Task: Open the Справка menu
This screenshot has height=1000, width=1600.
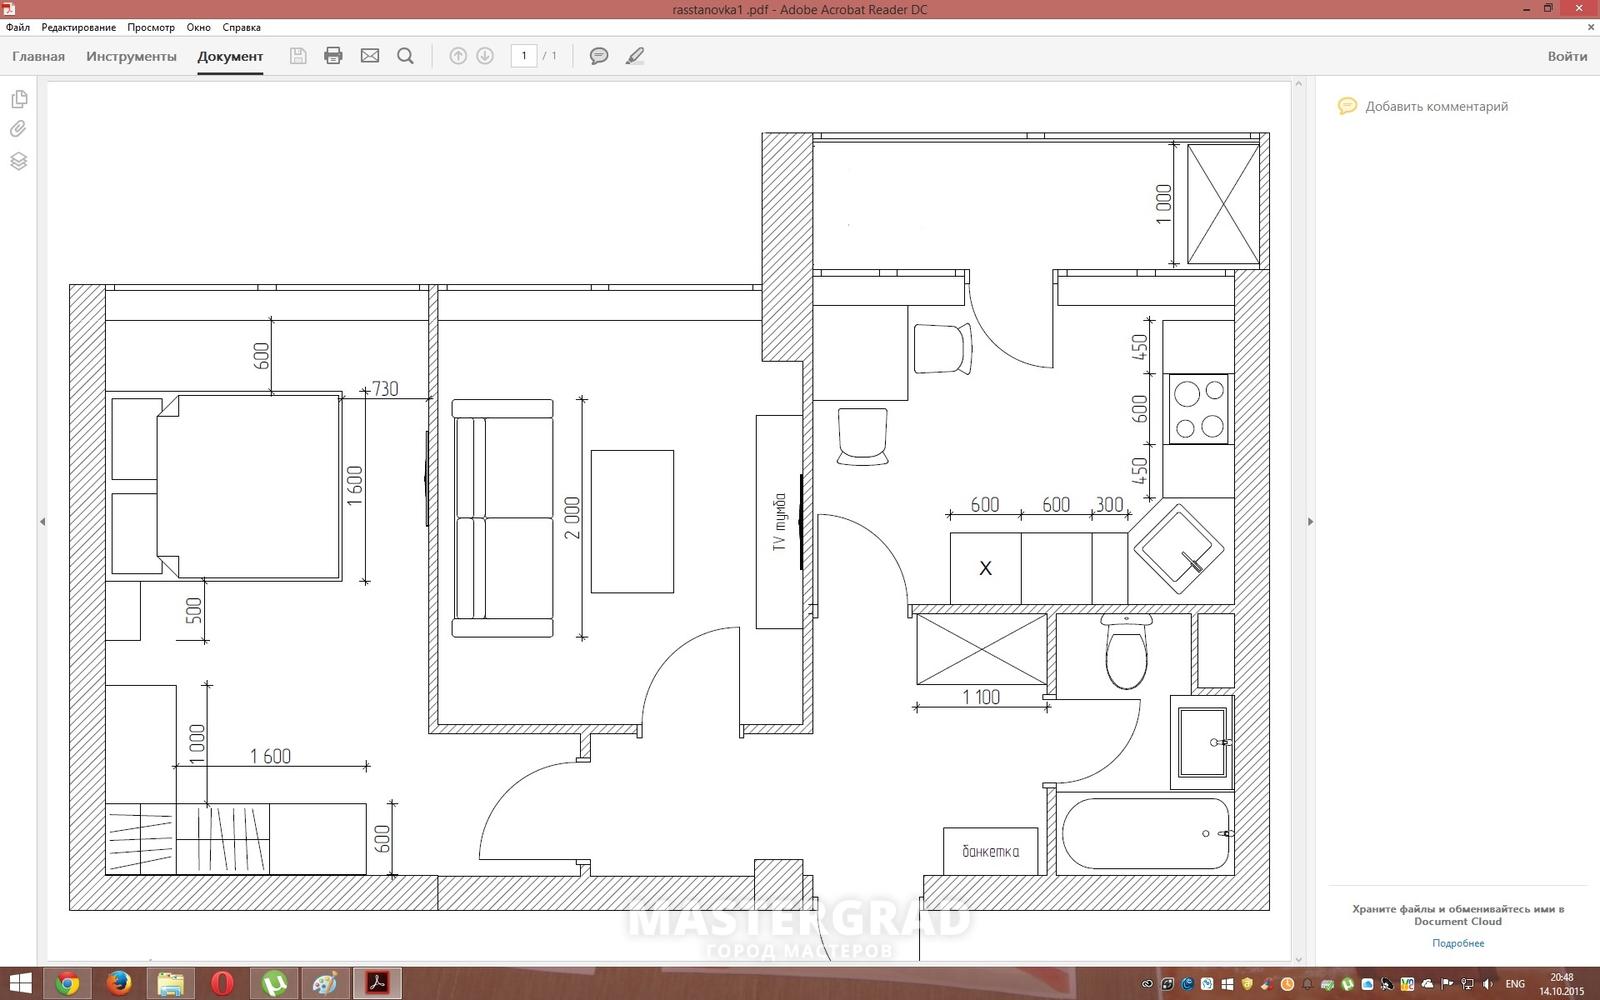Action: (241, 27)
